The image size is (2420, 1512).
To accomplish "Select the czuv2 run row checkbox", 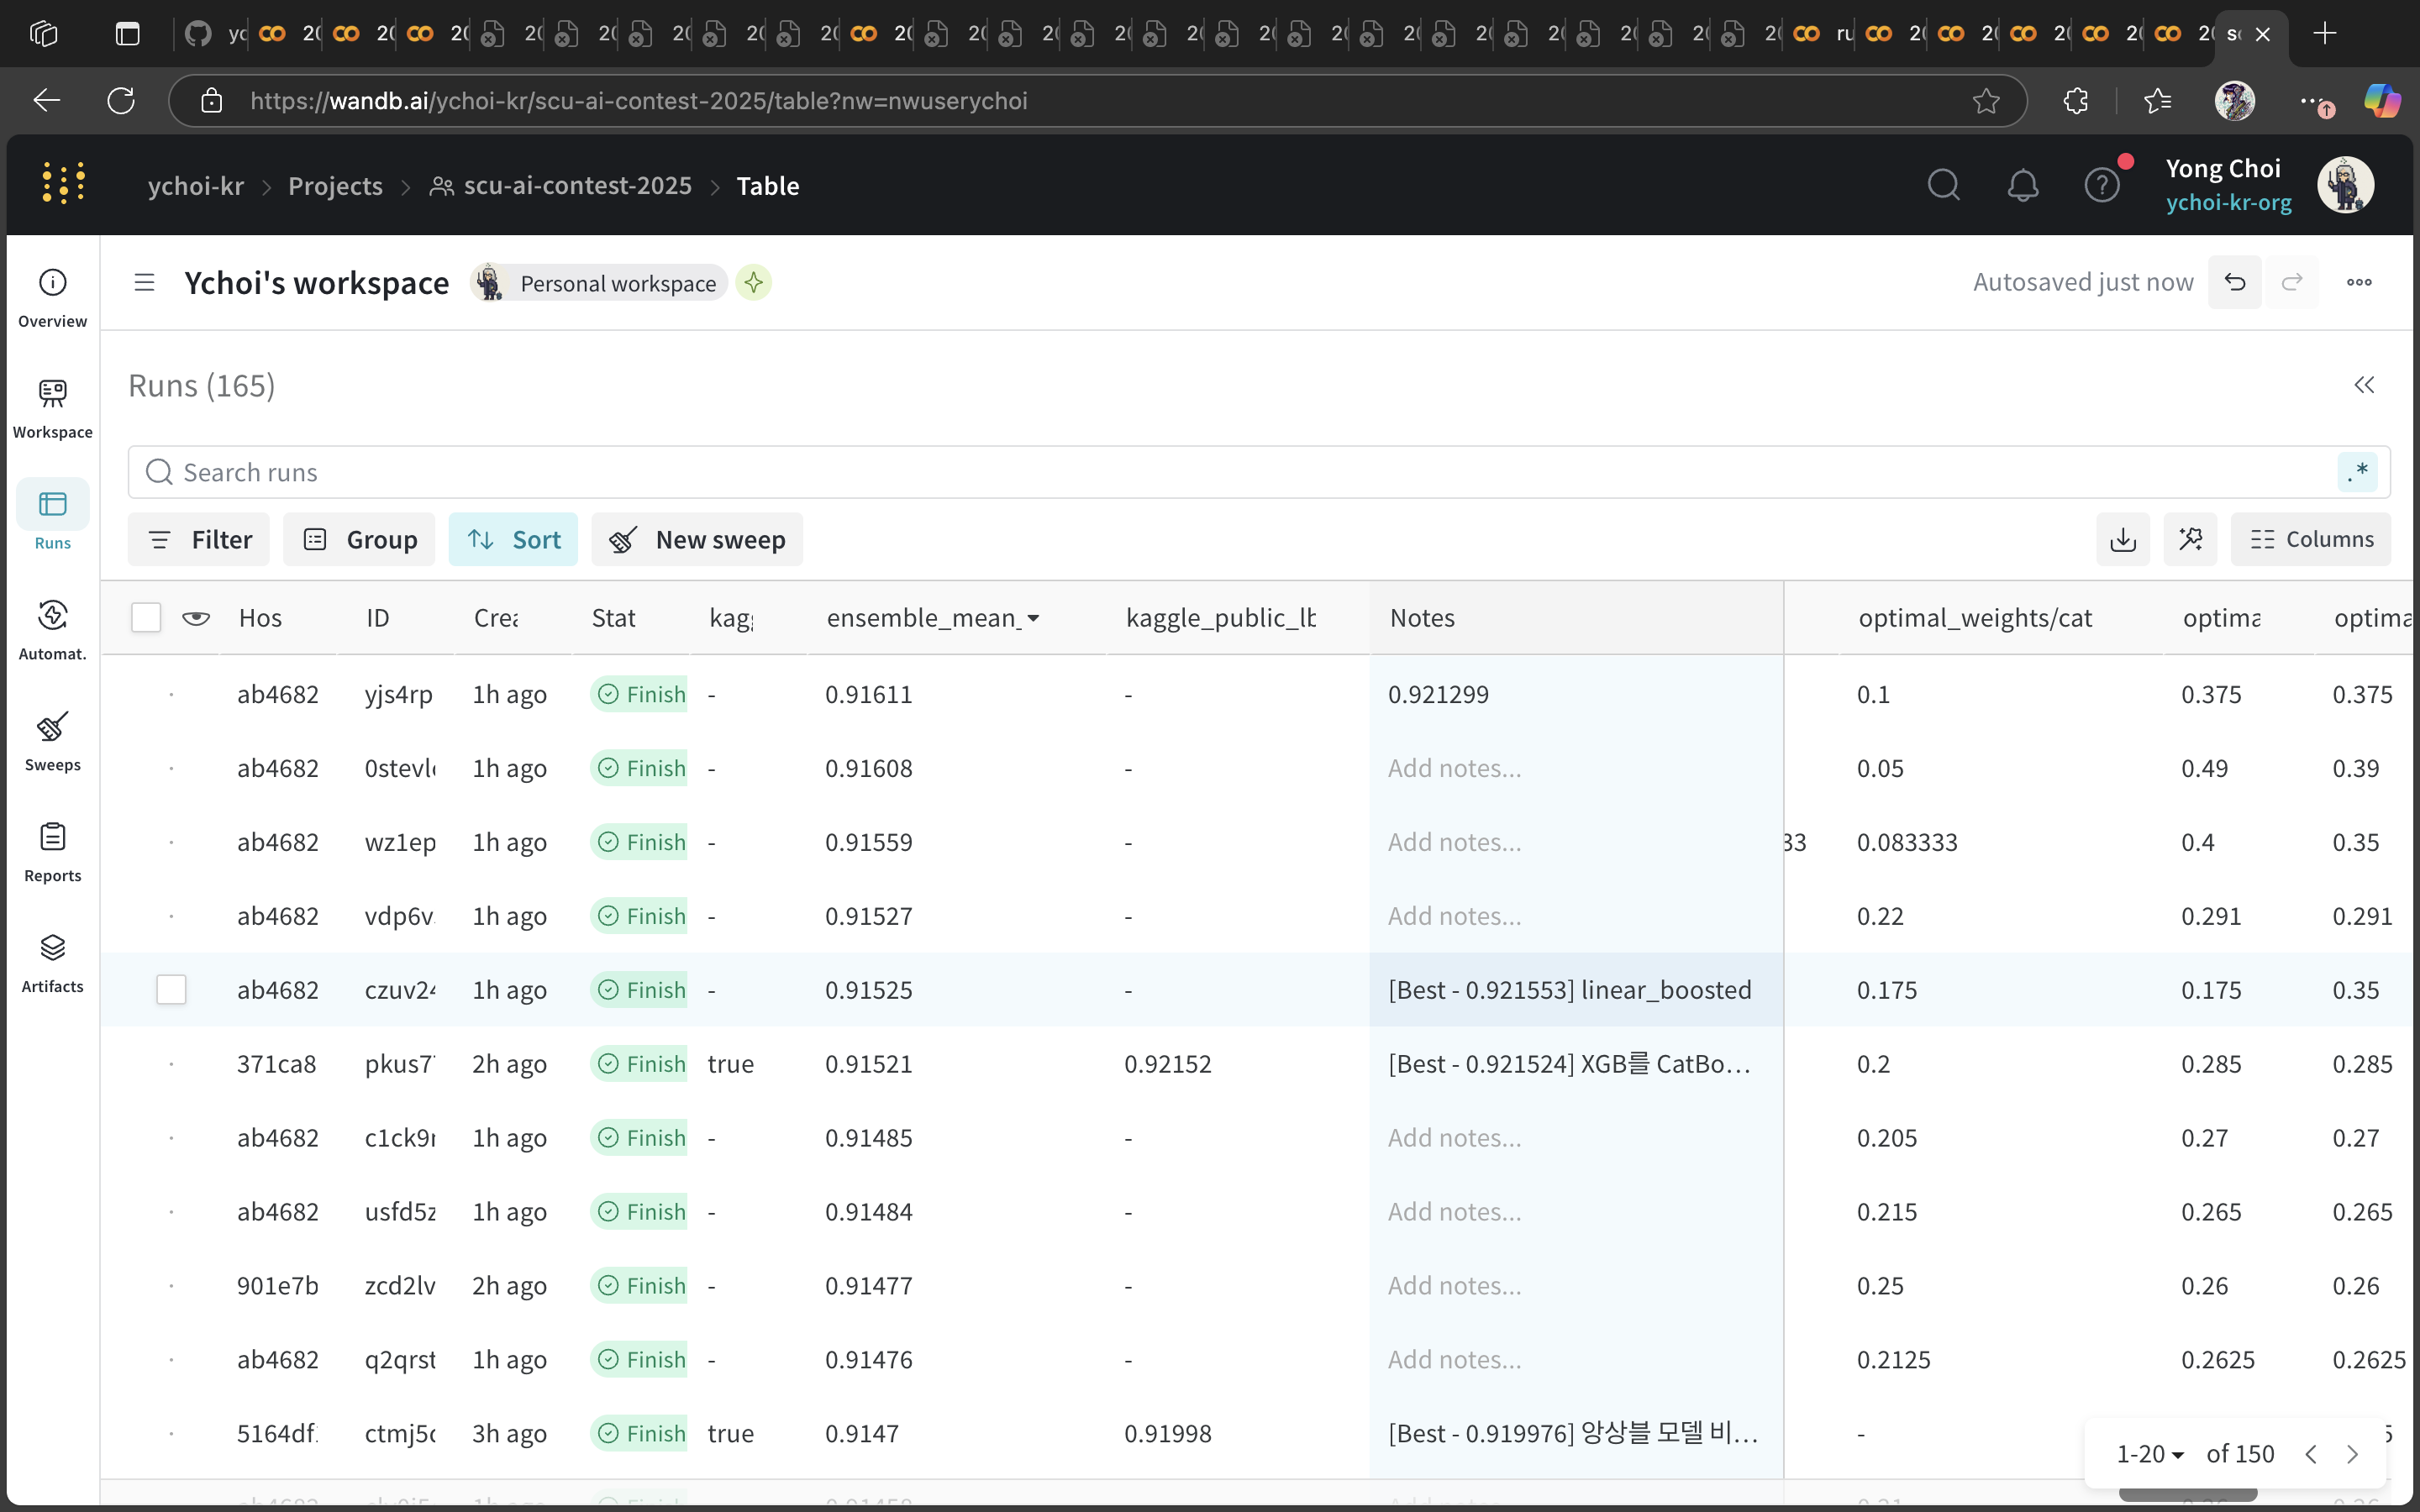I will coord(171,990).
